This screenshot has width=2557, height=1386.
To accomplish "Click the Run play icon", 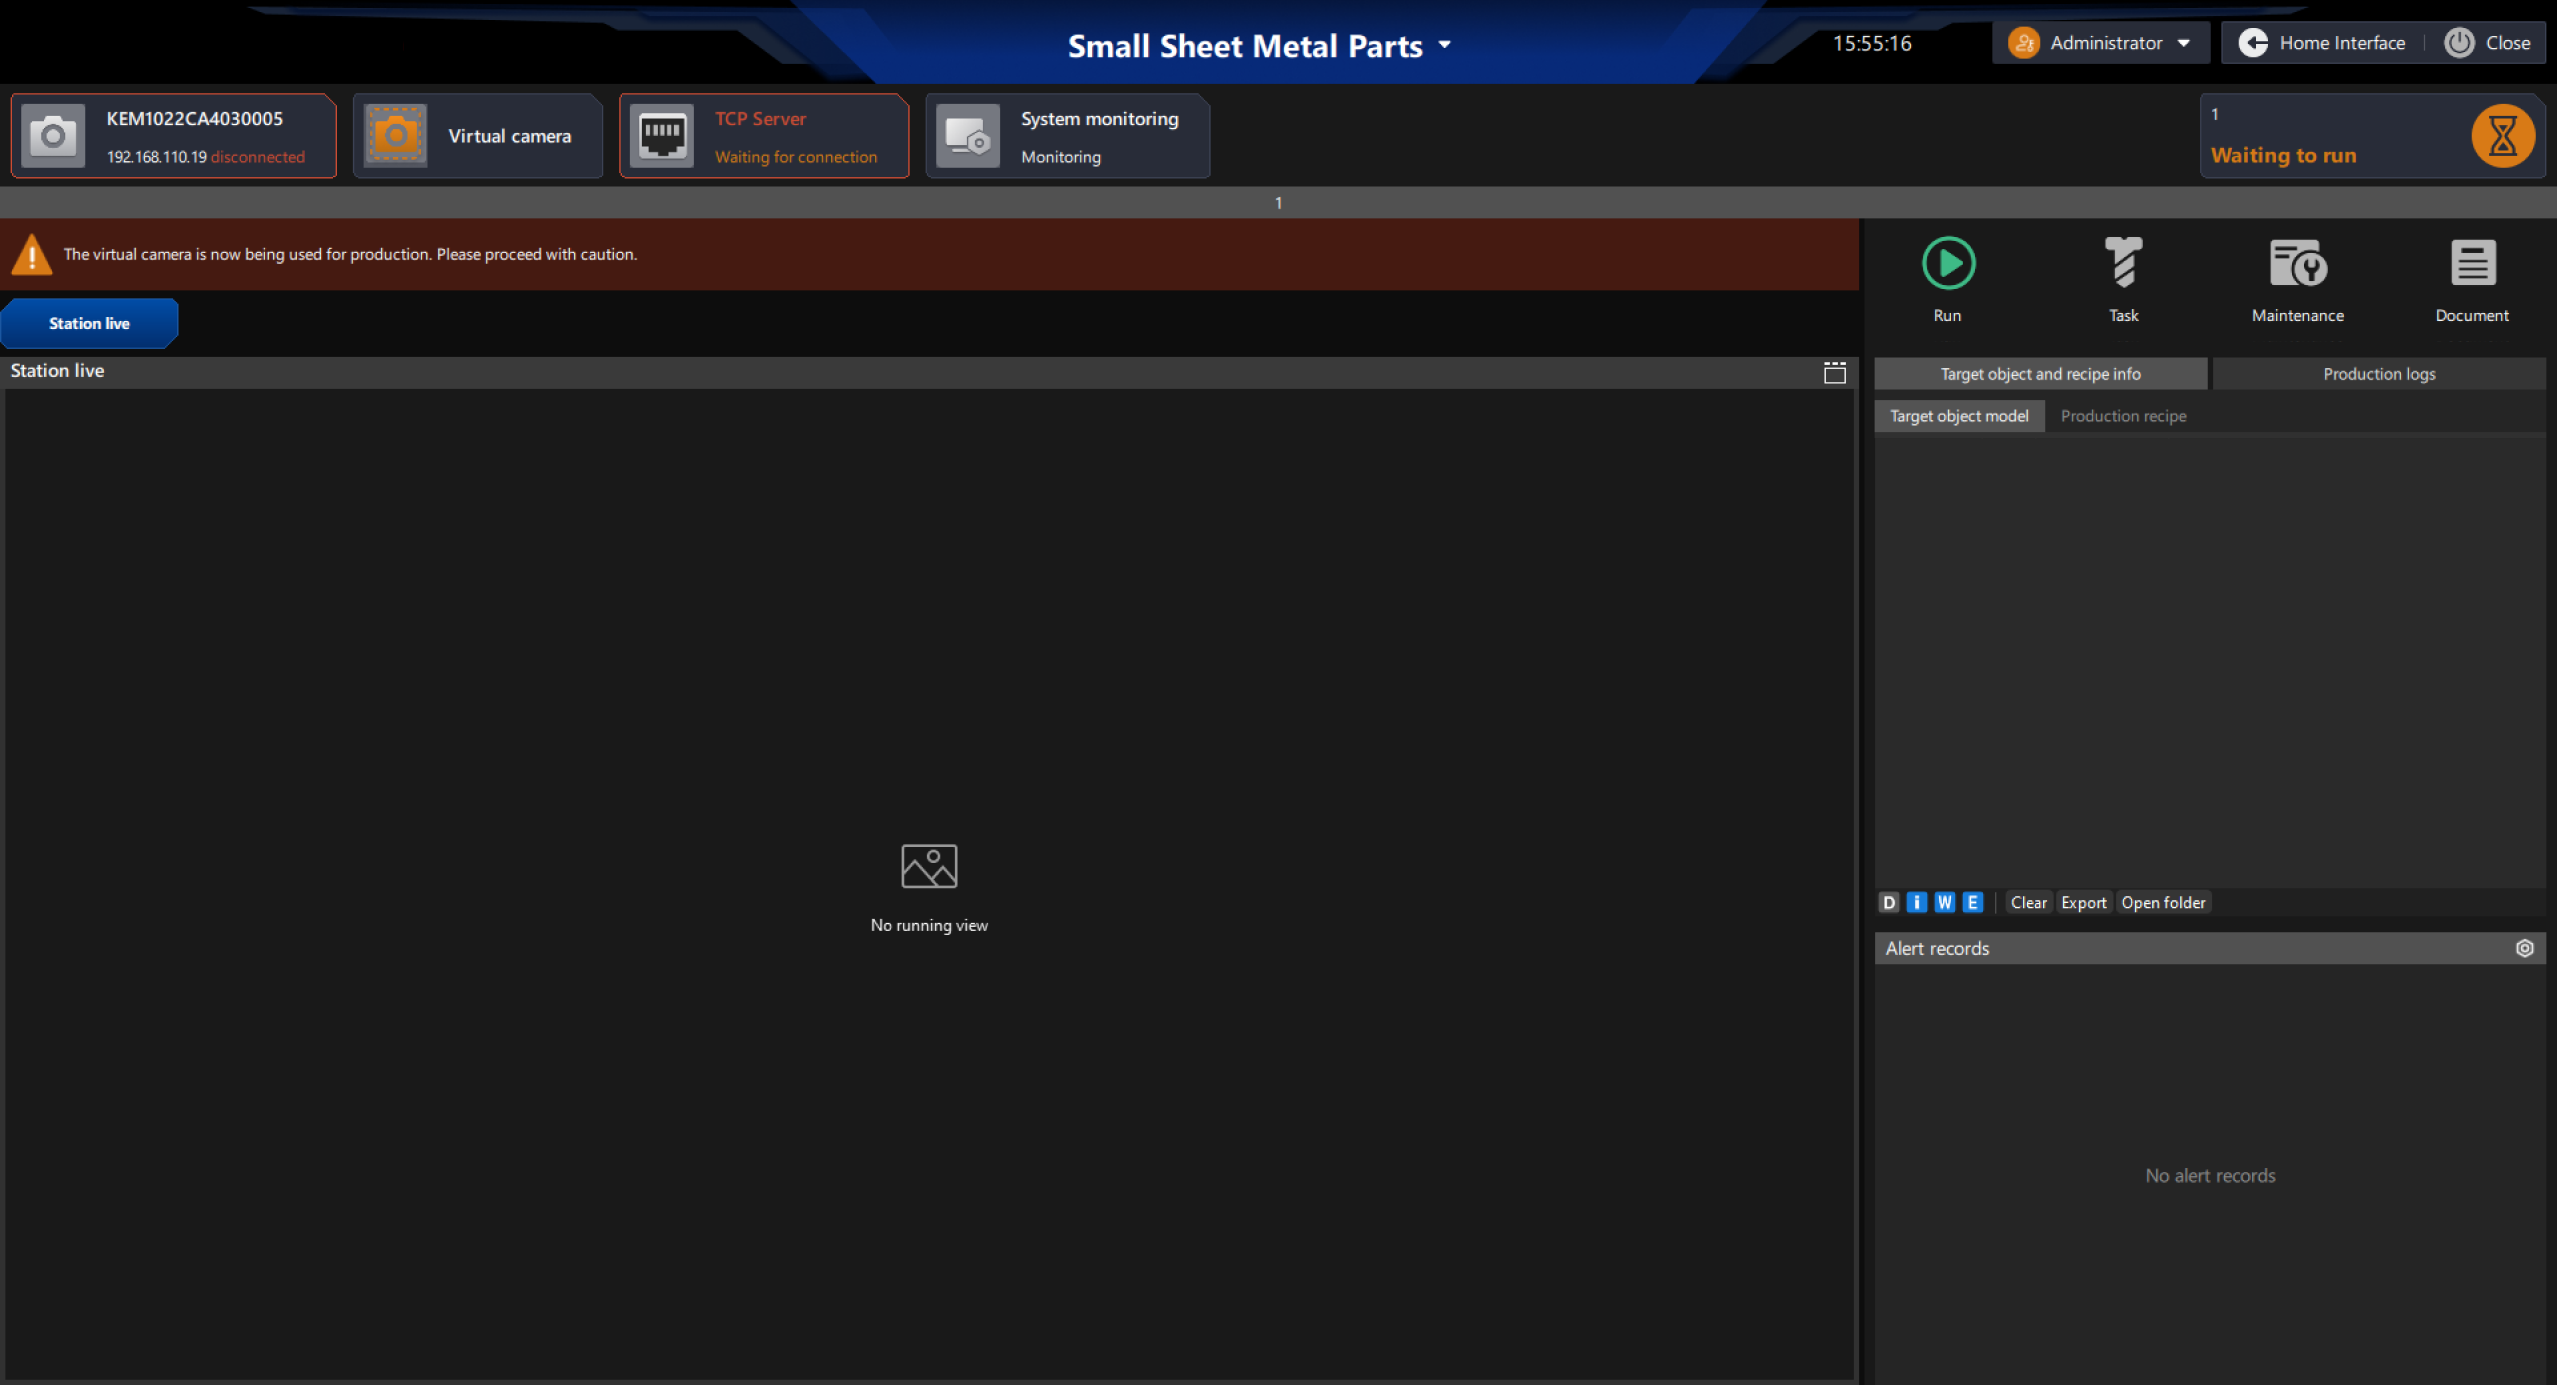I will [1947, 263].
